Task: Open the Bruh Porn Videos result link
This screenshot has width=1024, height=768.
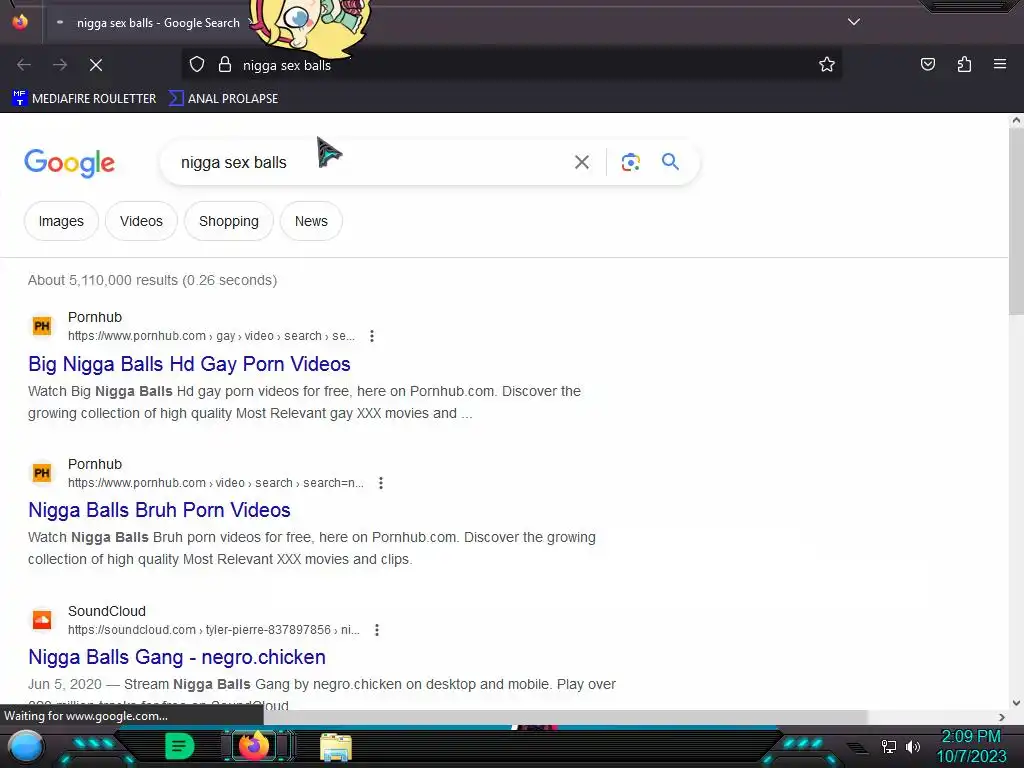Action: point(159,510)
